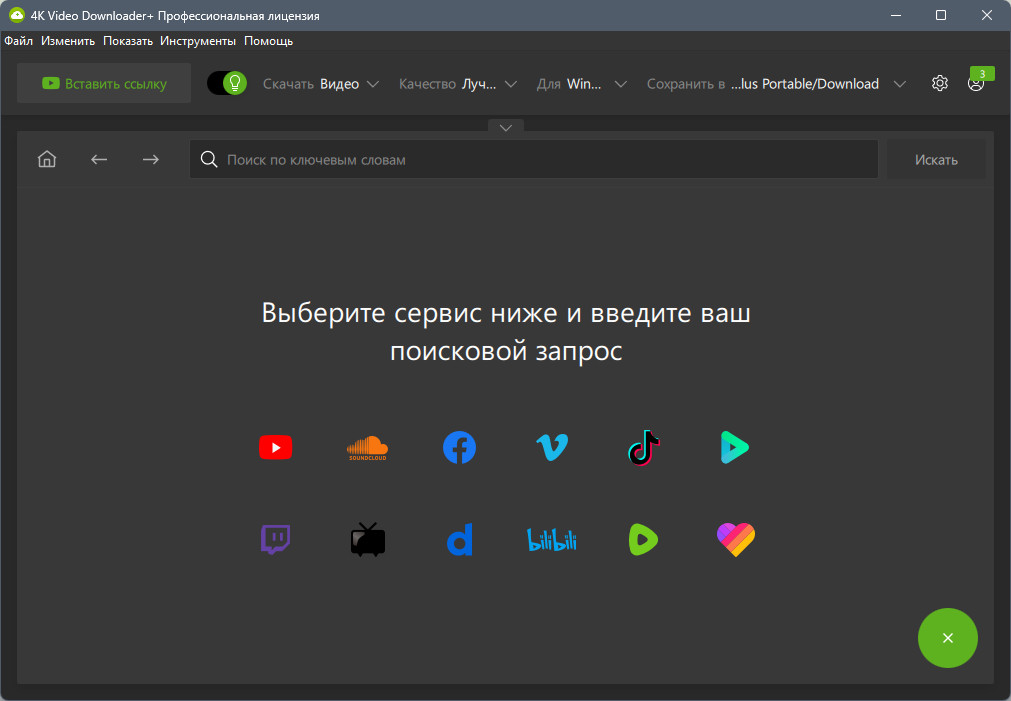Toggle the Smart Mode lightbulb switch

227,83
